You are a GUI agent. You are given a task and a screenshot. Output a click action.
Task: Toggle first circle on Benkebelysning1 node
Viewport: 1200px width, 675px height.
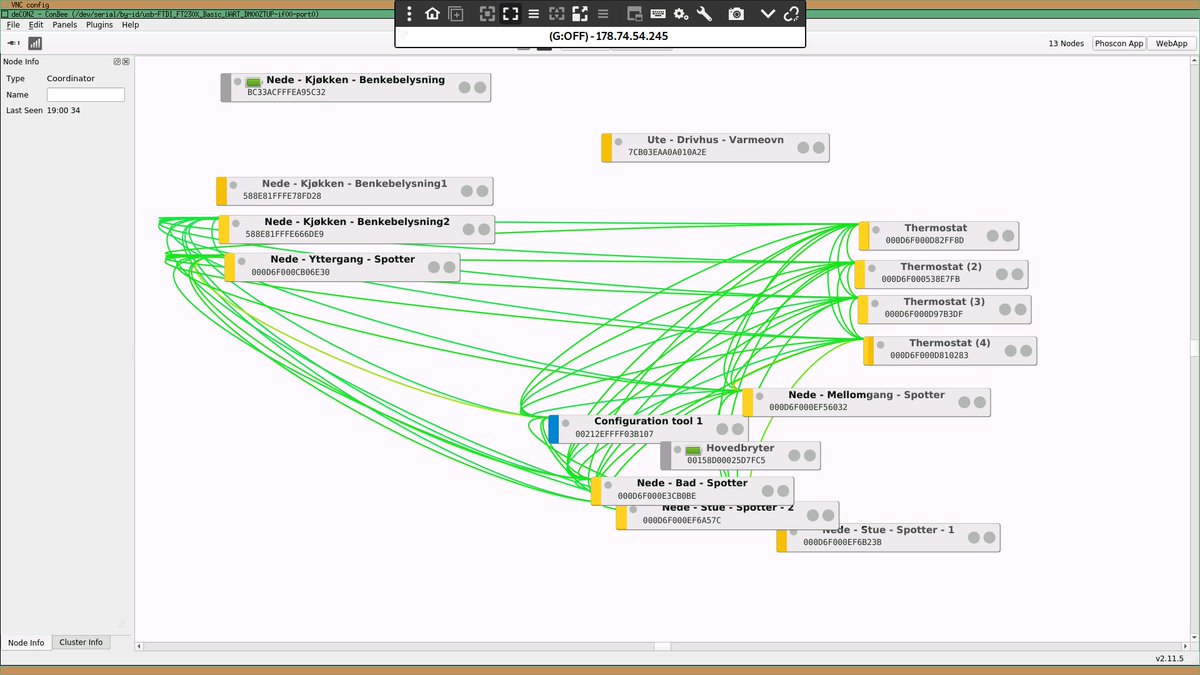pyautogui.click(x=467, y=192)
